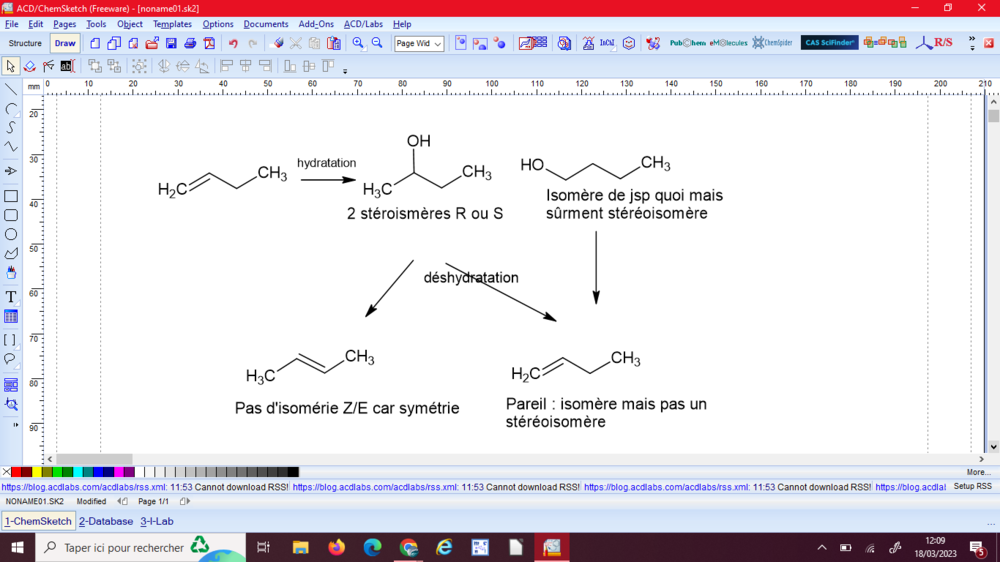Click the Undo arrow icon
The image size is (1000, 562).
233,43
